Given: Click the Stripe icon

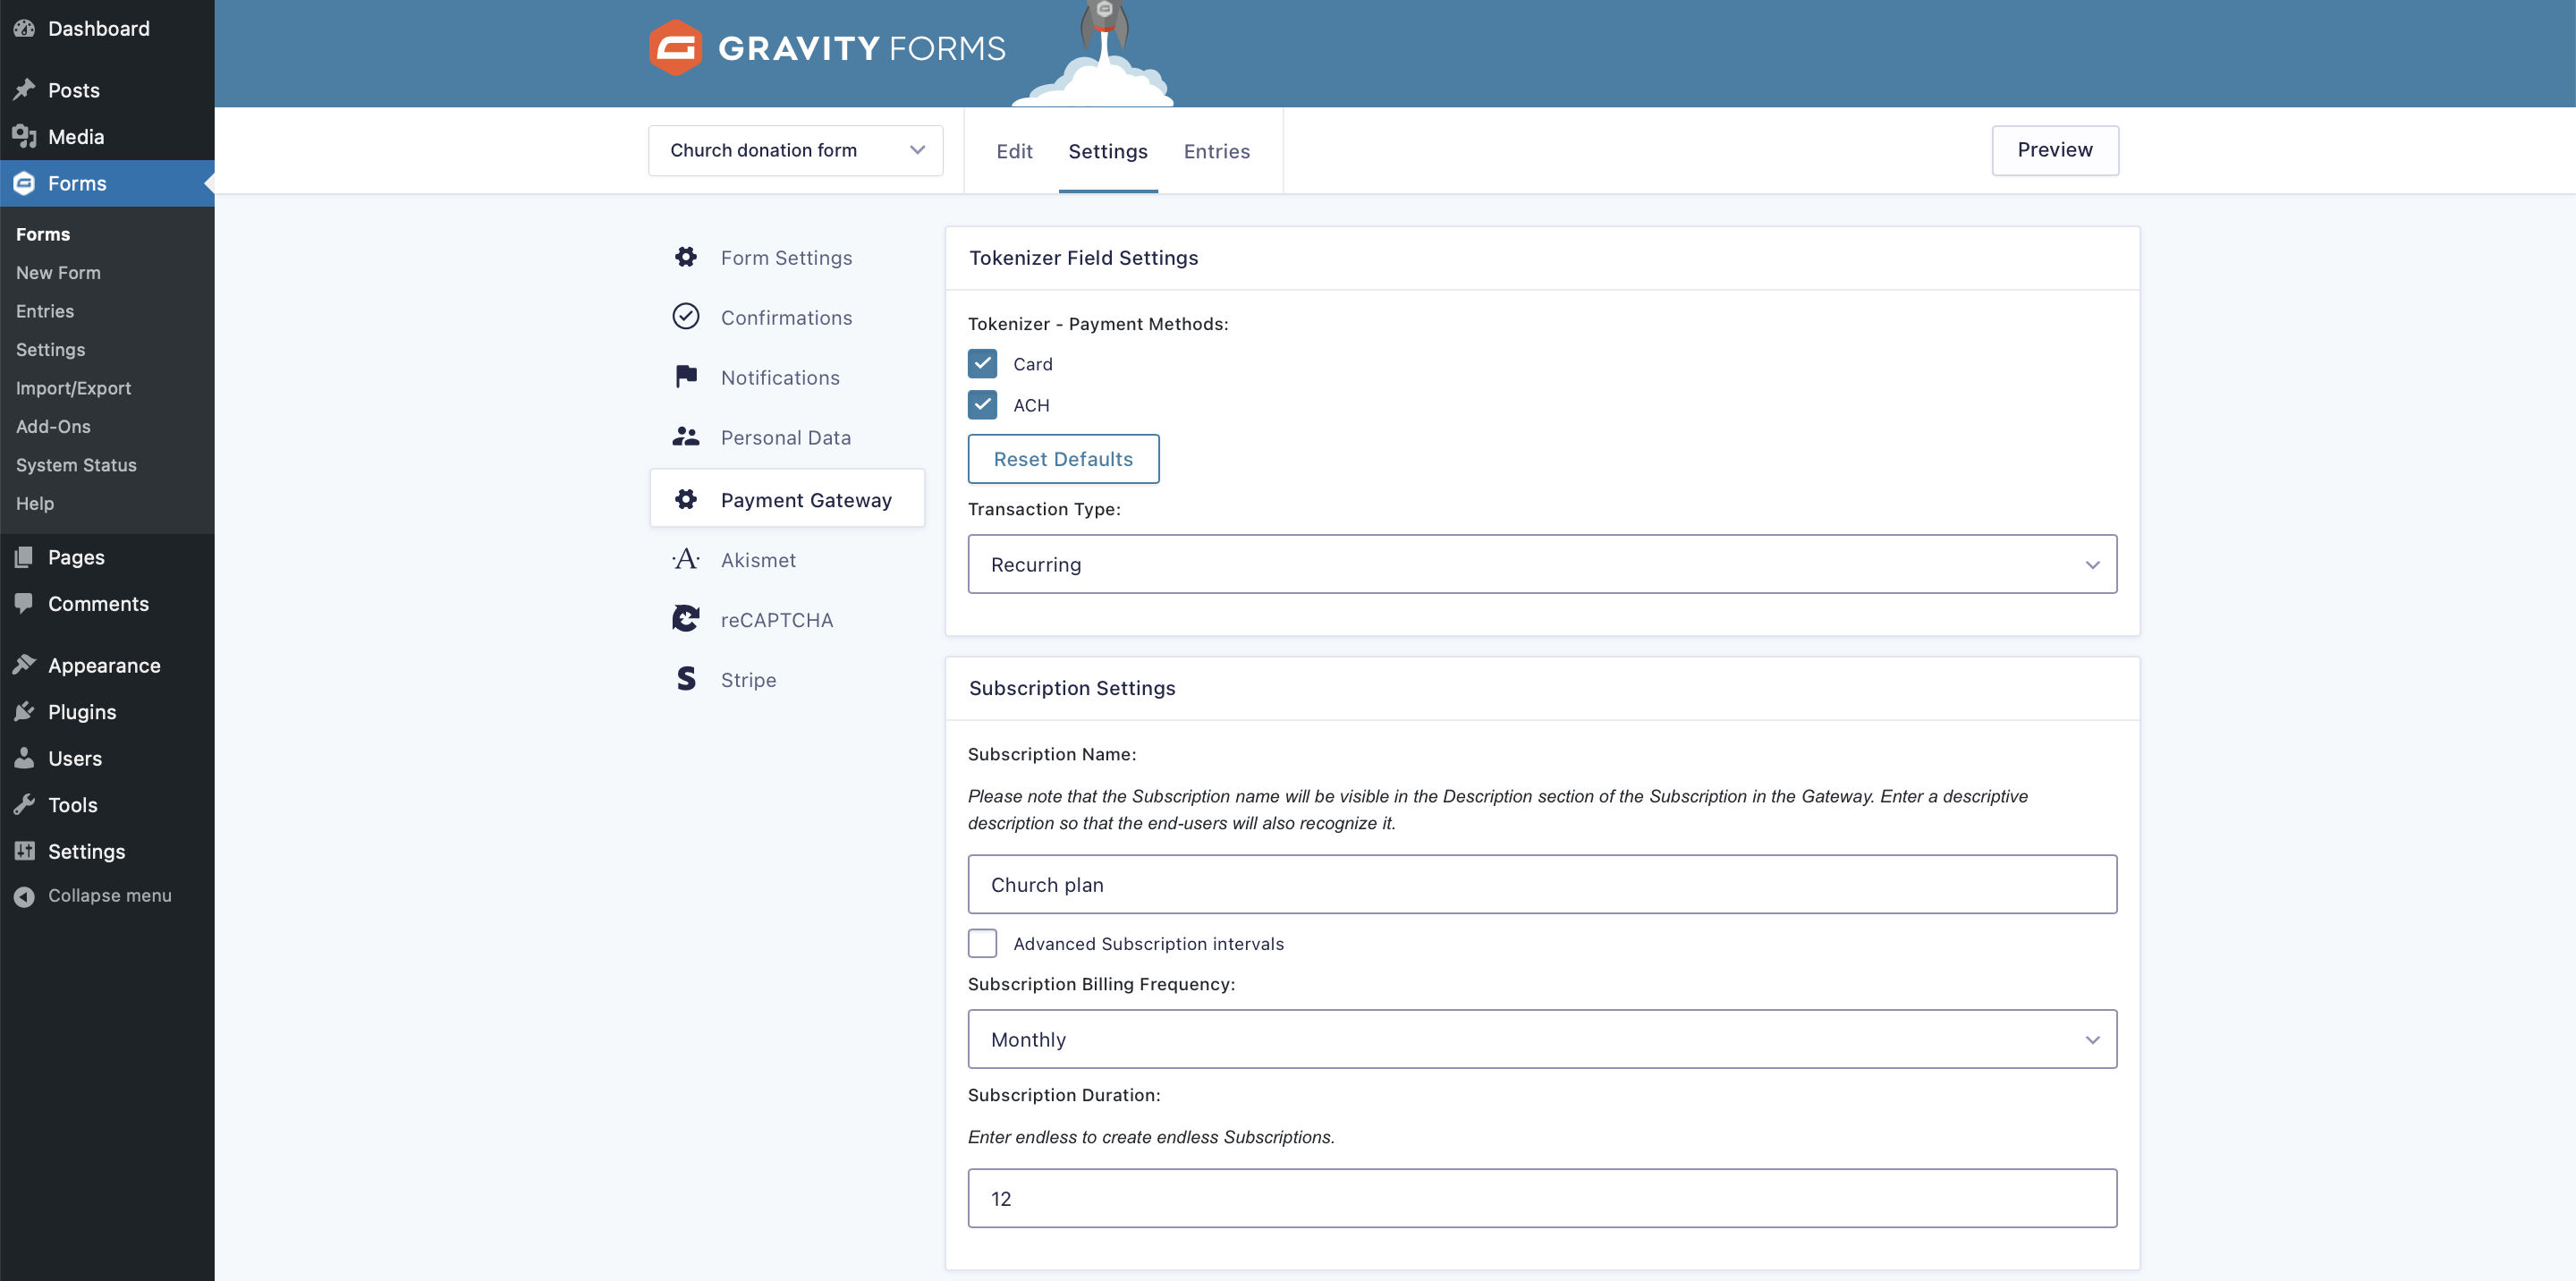Looking at the screenshot, I should [687, 678].
